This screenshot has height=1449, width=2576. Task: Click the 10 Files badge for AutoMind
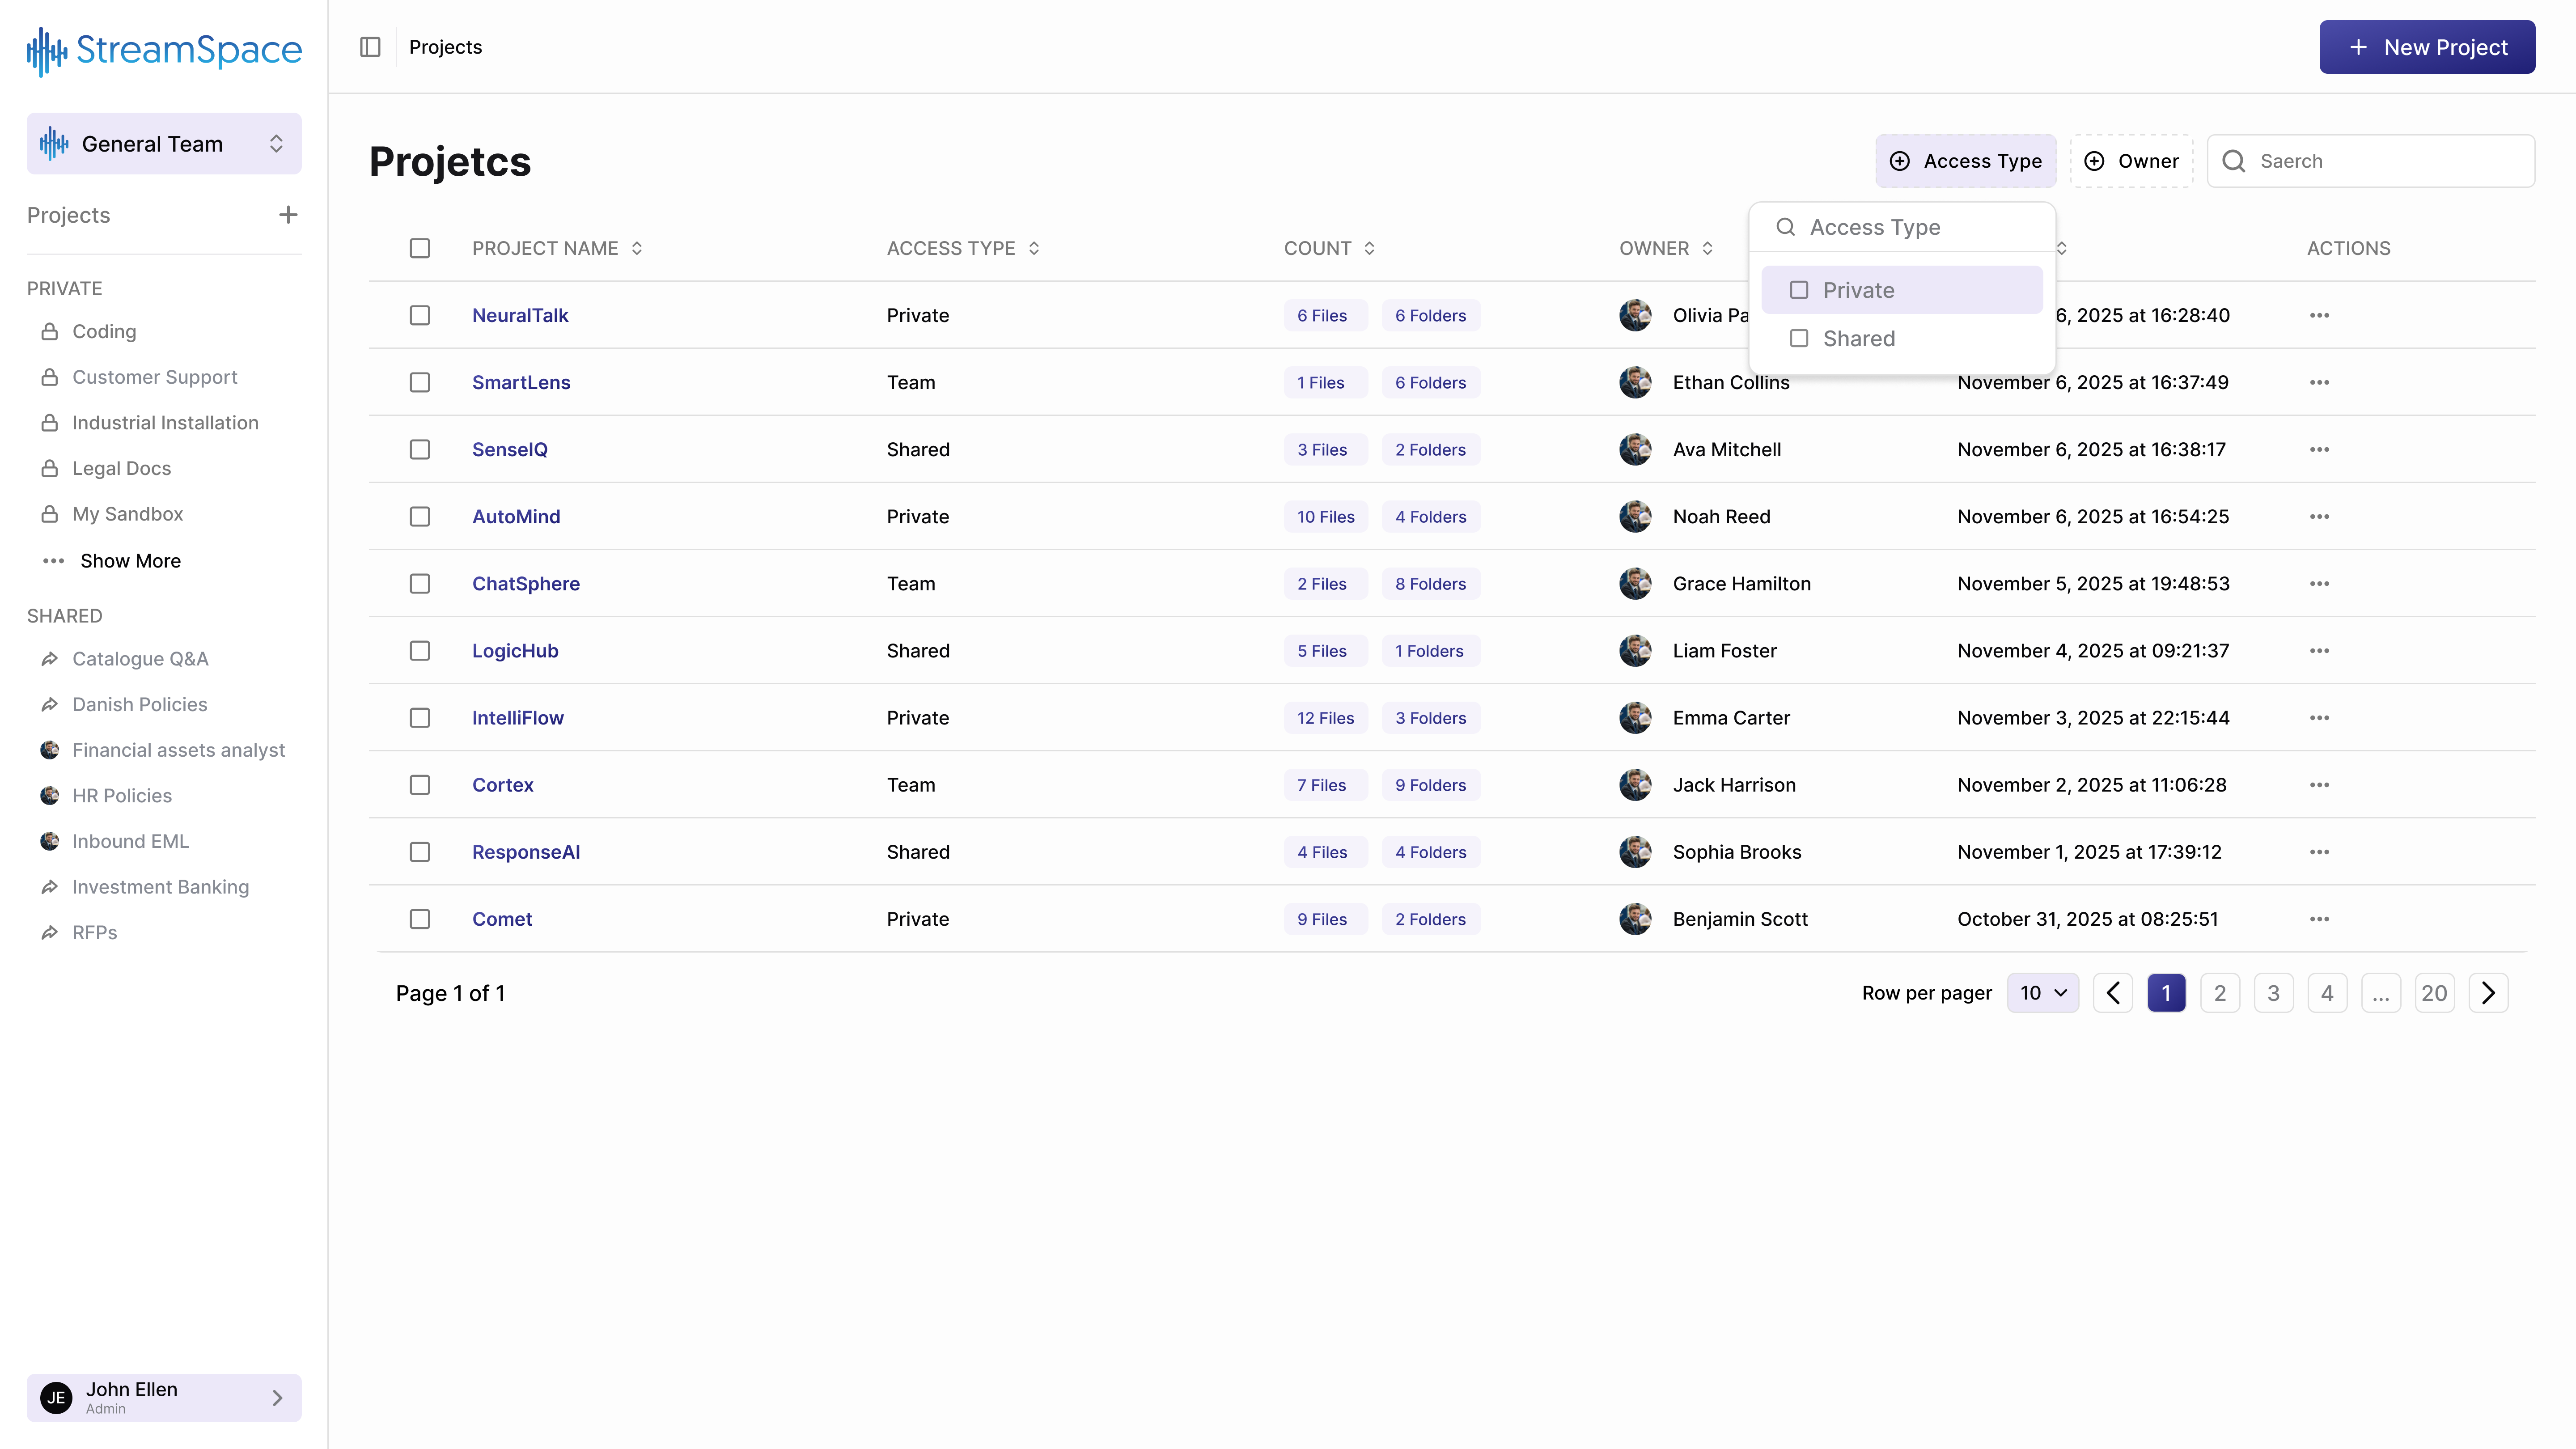(x=1325, y=516)
